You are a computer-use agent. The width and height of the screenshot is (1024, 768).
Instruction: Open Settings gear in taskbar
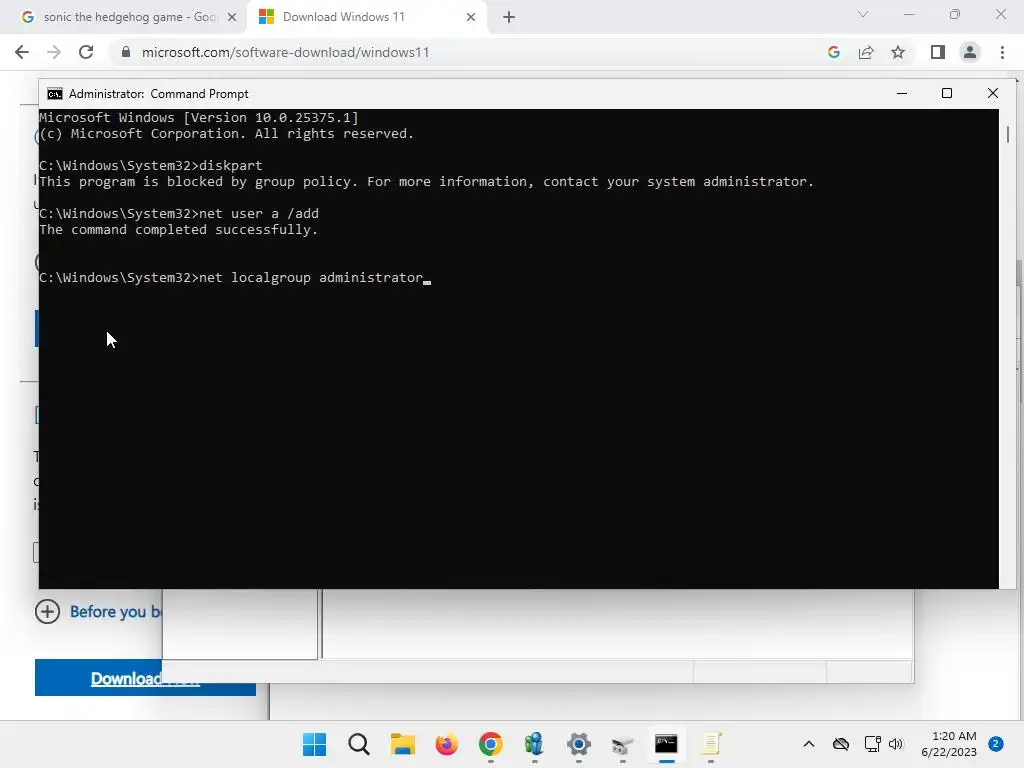pos(579,744)
